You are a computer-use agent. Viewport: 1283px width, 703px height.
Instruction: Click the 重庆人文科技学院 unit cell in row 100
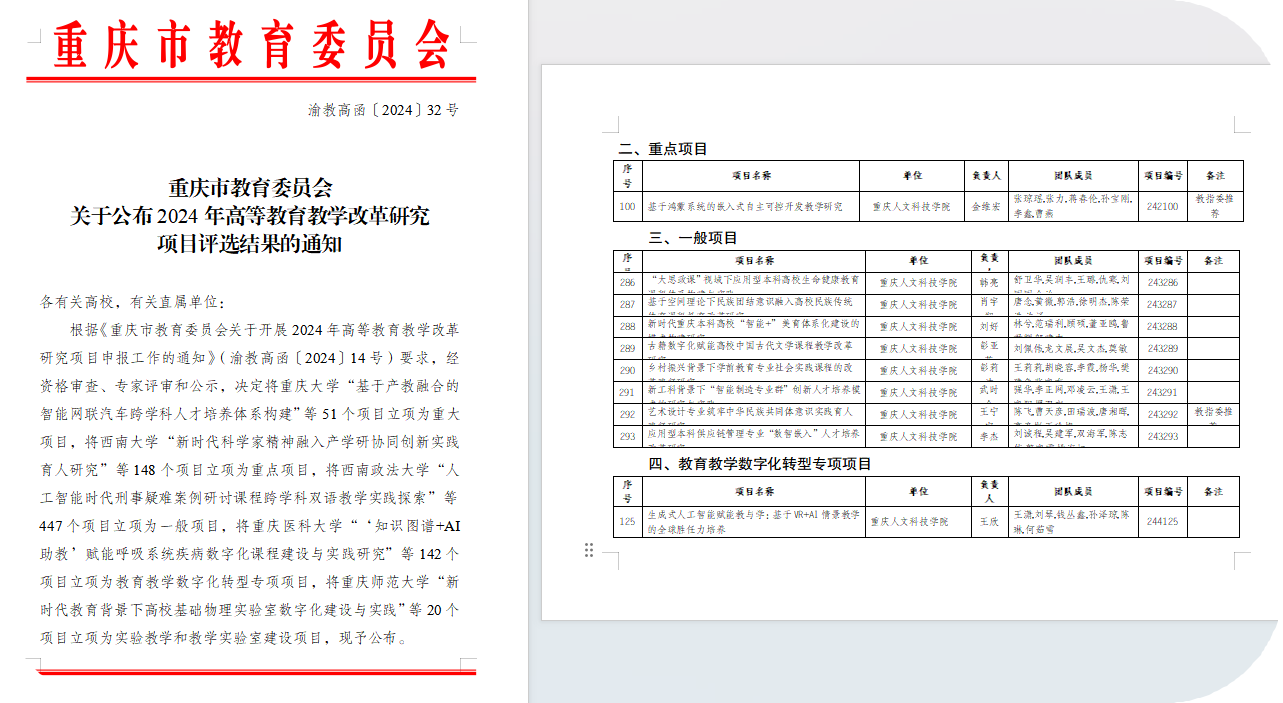click(911, 207)
